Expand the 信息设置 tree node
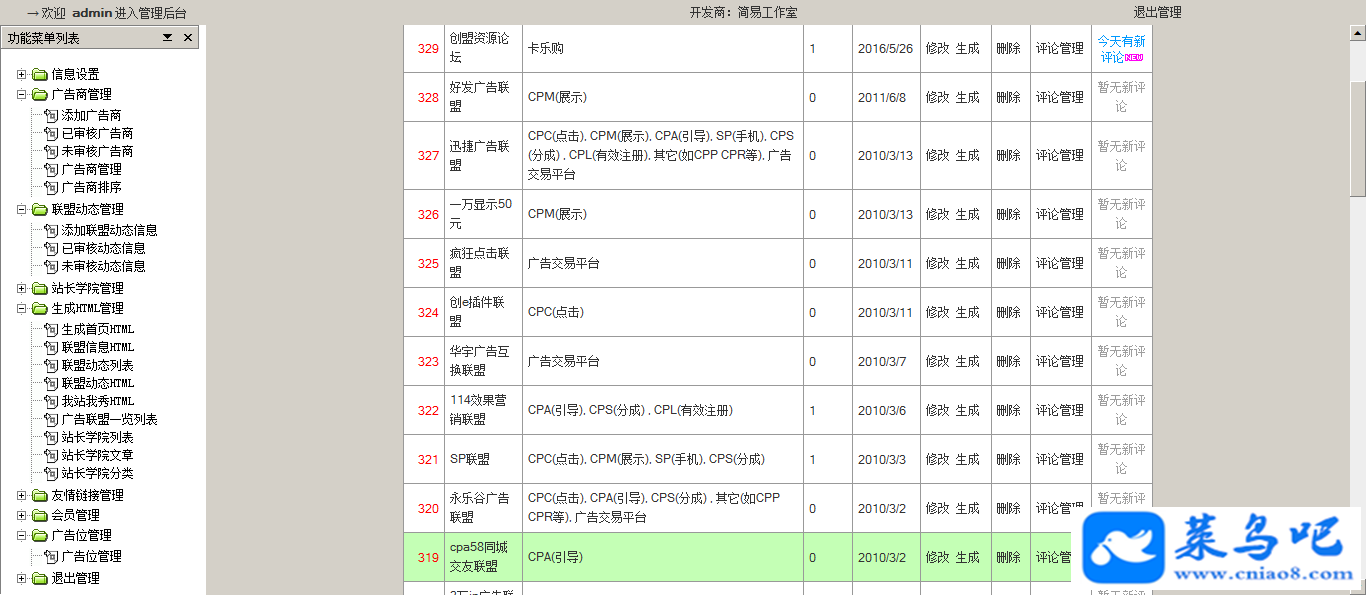This screenshot has height=595, width=1366. click(22, 74)
